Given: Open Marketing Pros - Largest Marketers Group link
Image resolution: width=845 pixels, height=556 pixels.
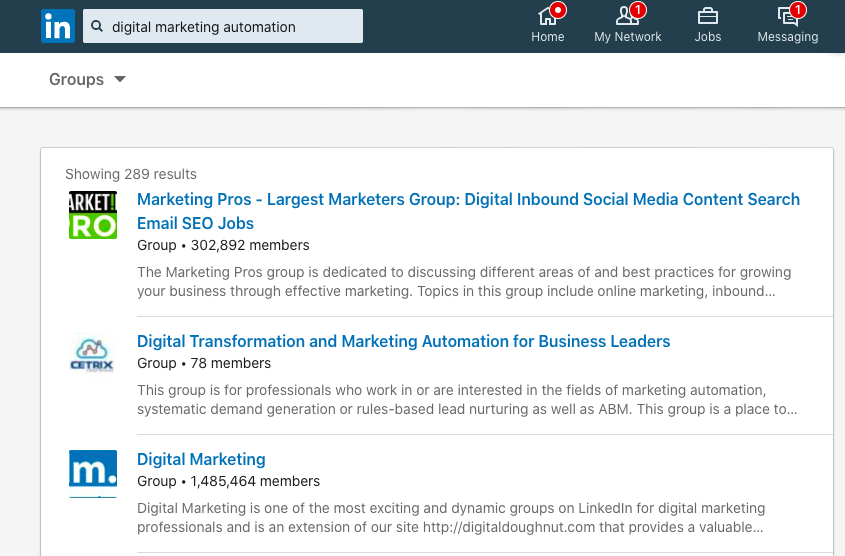Looking at the screenshot, I should (x=468, y=200).
